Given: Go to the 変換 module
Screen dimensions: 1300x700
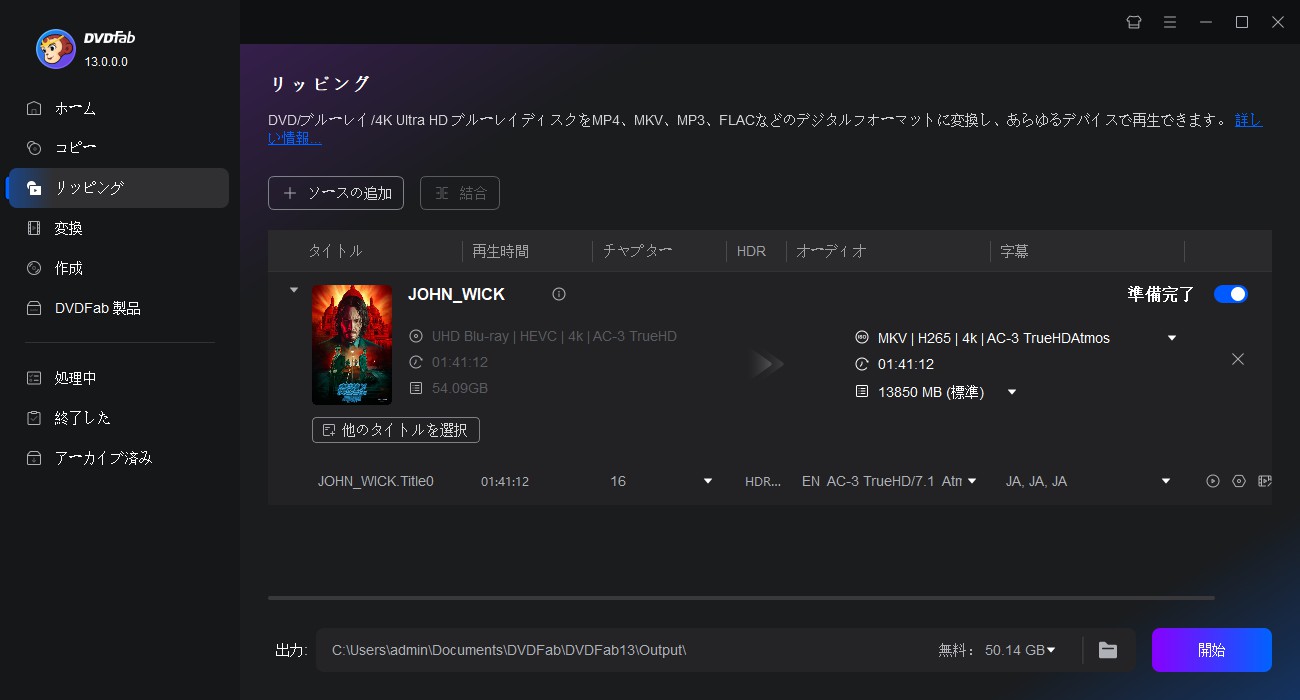Looking at the screenshot, I should [119, 228].
